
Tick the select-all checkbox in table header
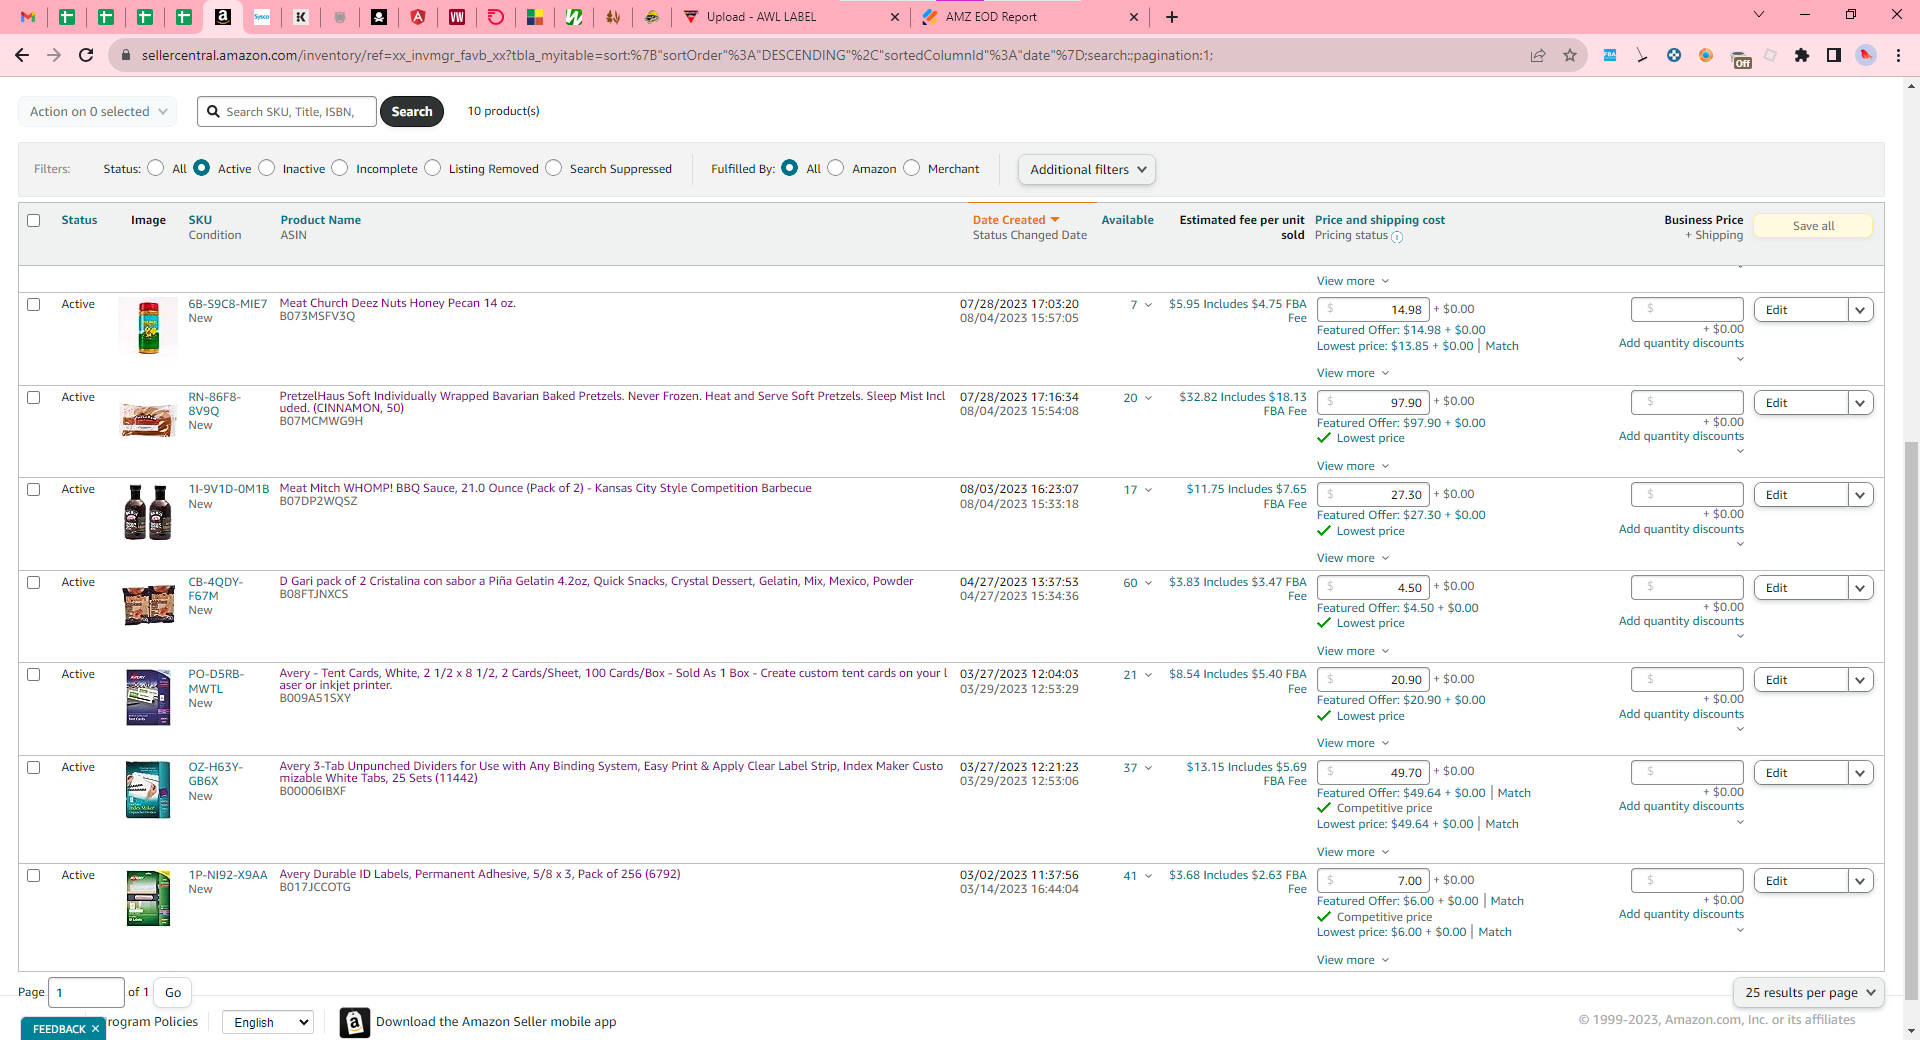pos(34,220)
